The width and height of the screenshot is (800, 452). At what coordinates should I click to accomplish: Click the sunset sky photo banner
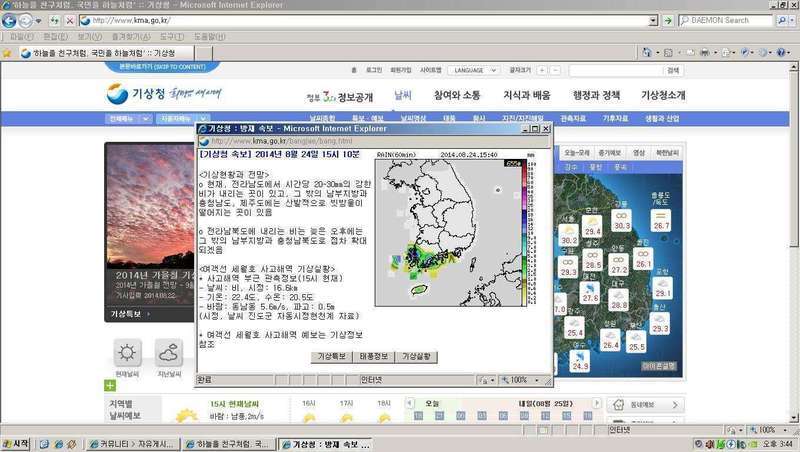pyautogui.click(x=149, y=205)
